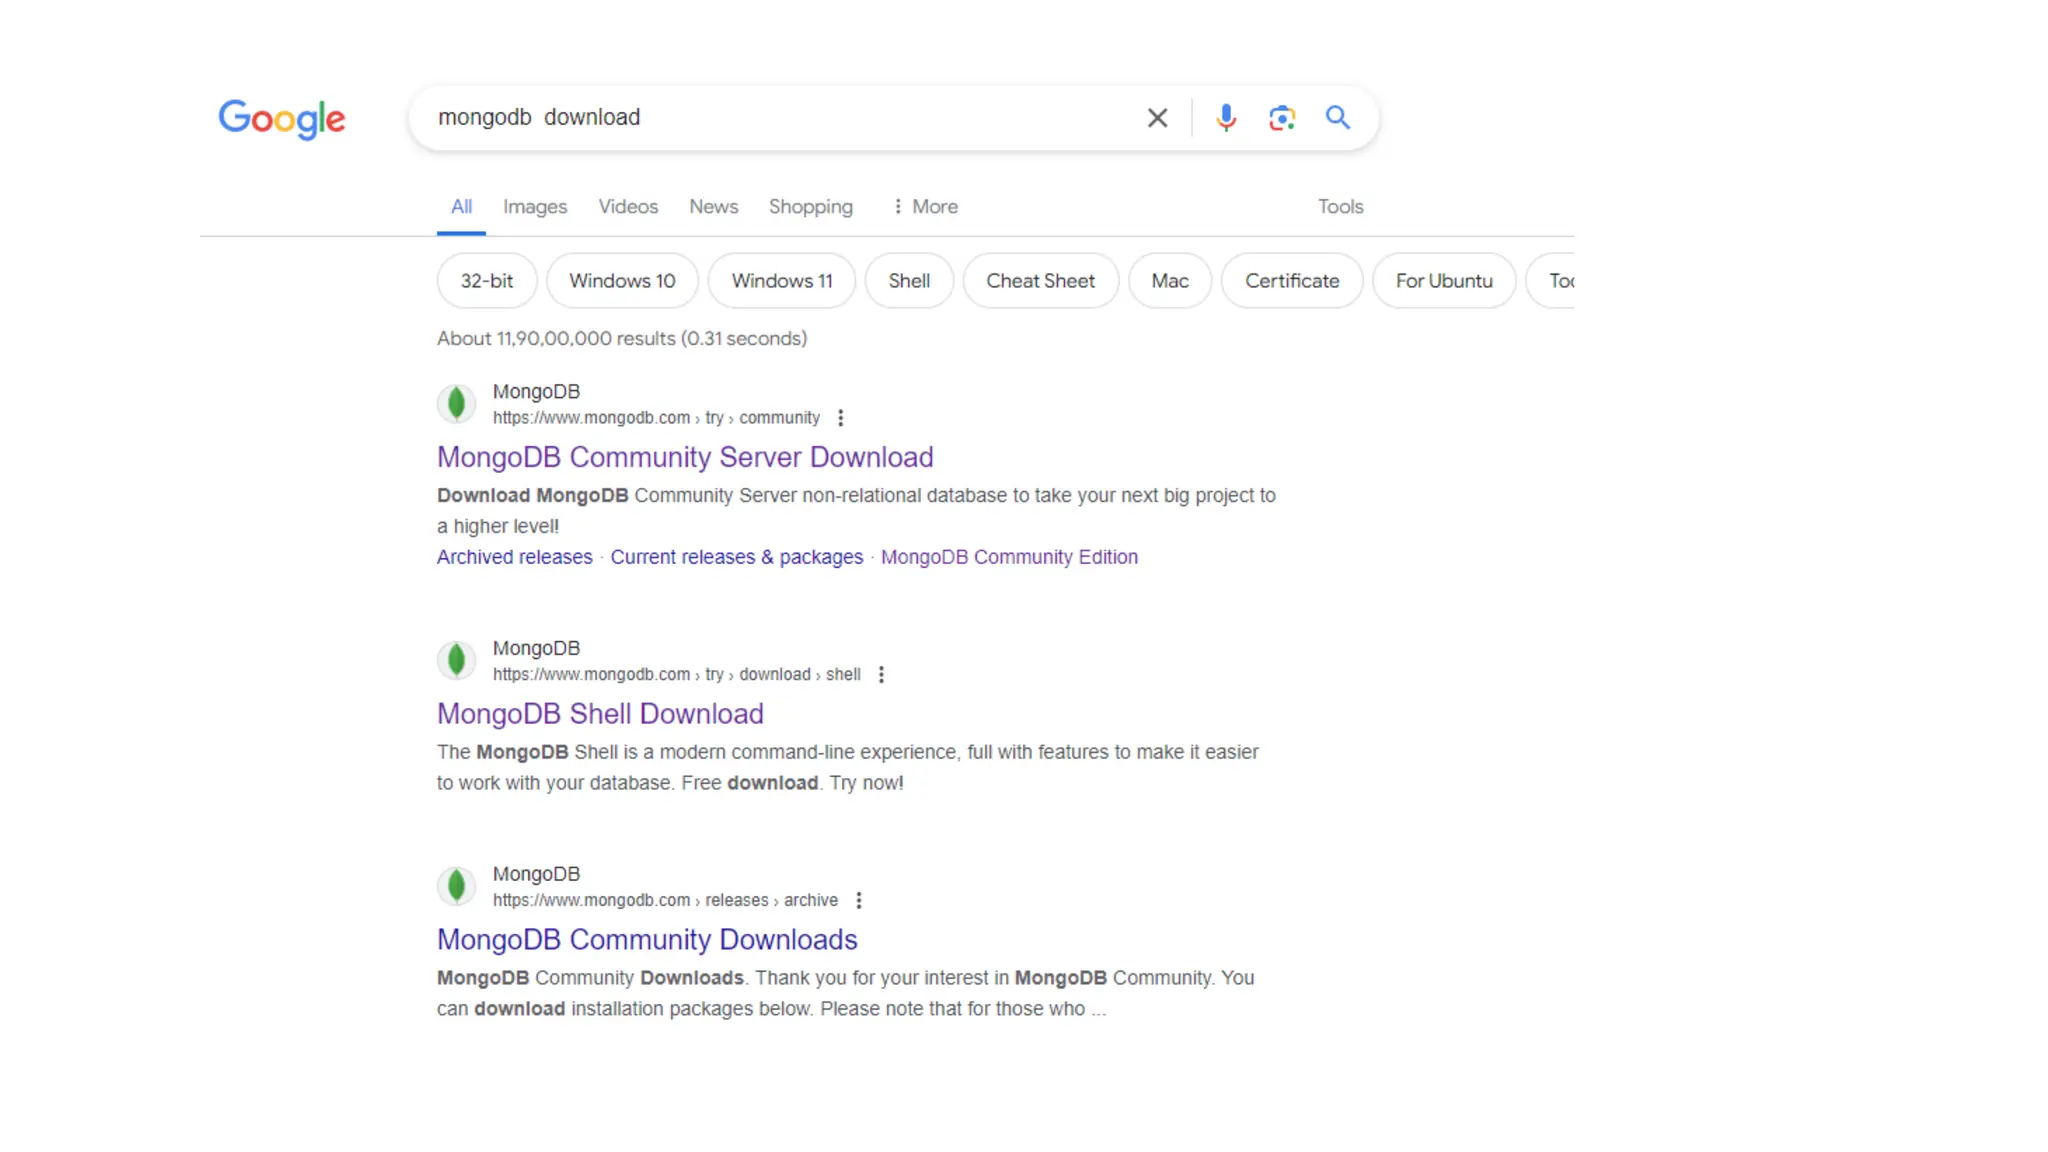Open the Tools filter options

1340,207
